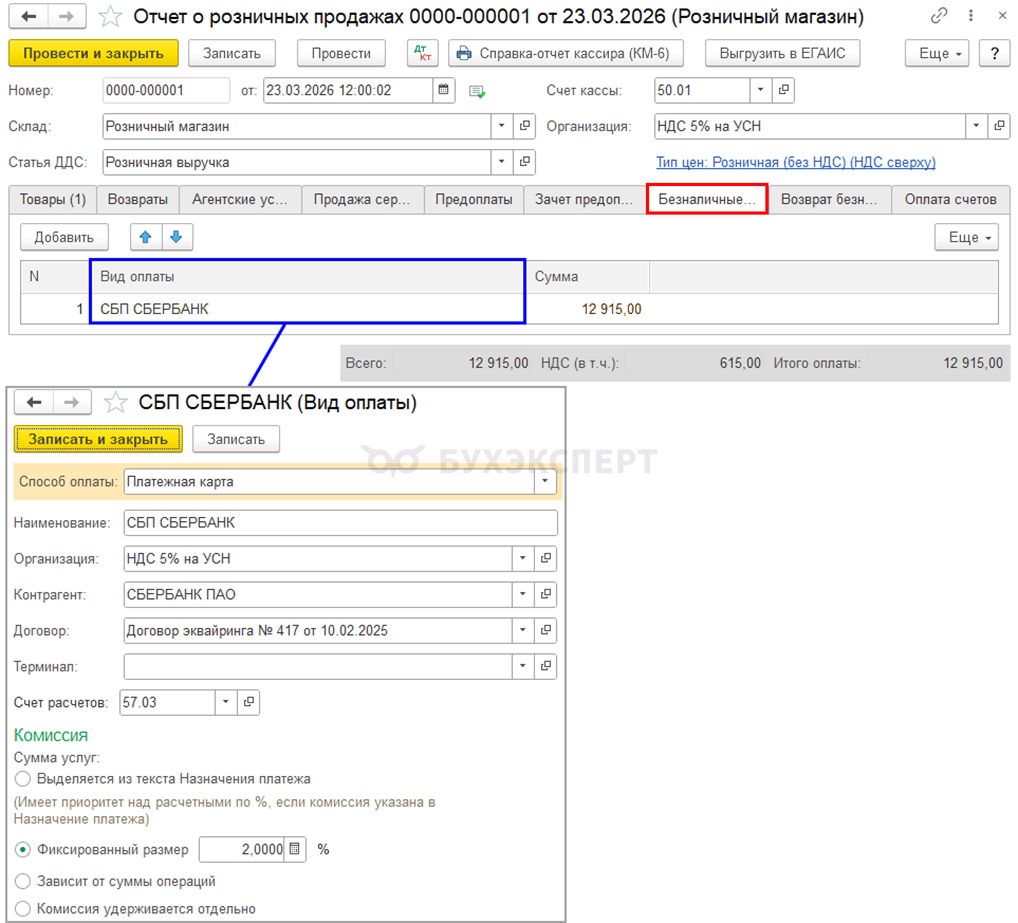Switch to the Возвраты tab
The height and width of the screenshot is (923, 1018).
[138, 199]
